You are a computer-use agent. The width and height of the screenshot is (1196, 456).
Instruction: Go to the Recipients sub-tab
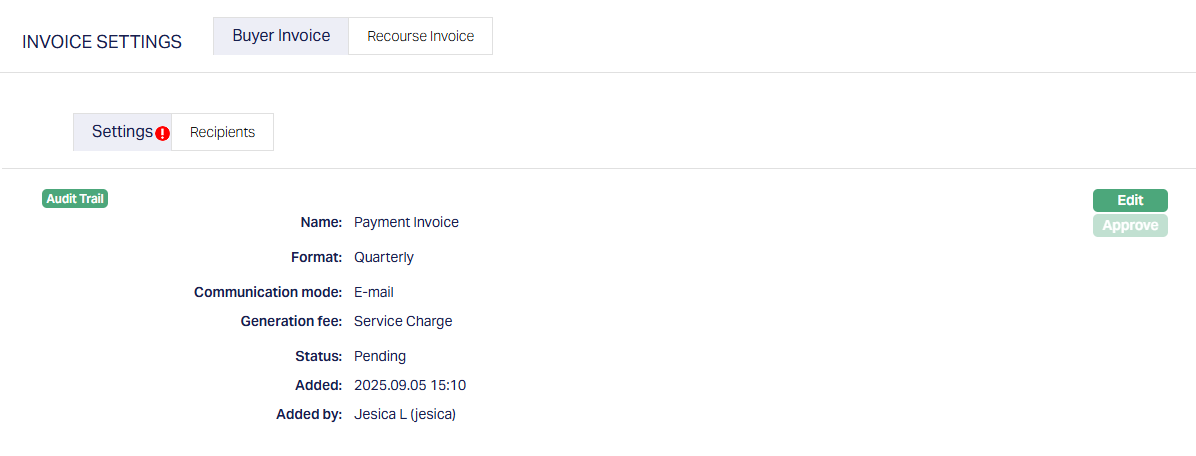222,132
